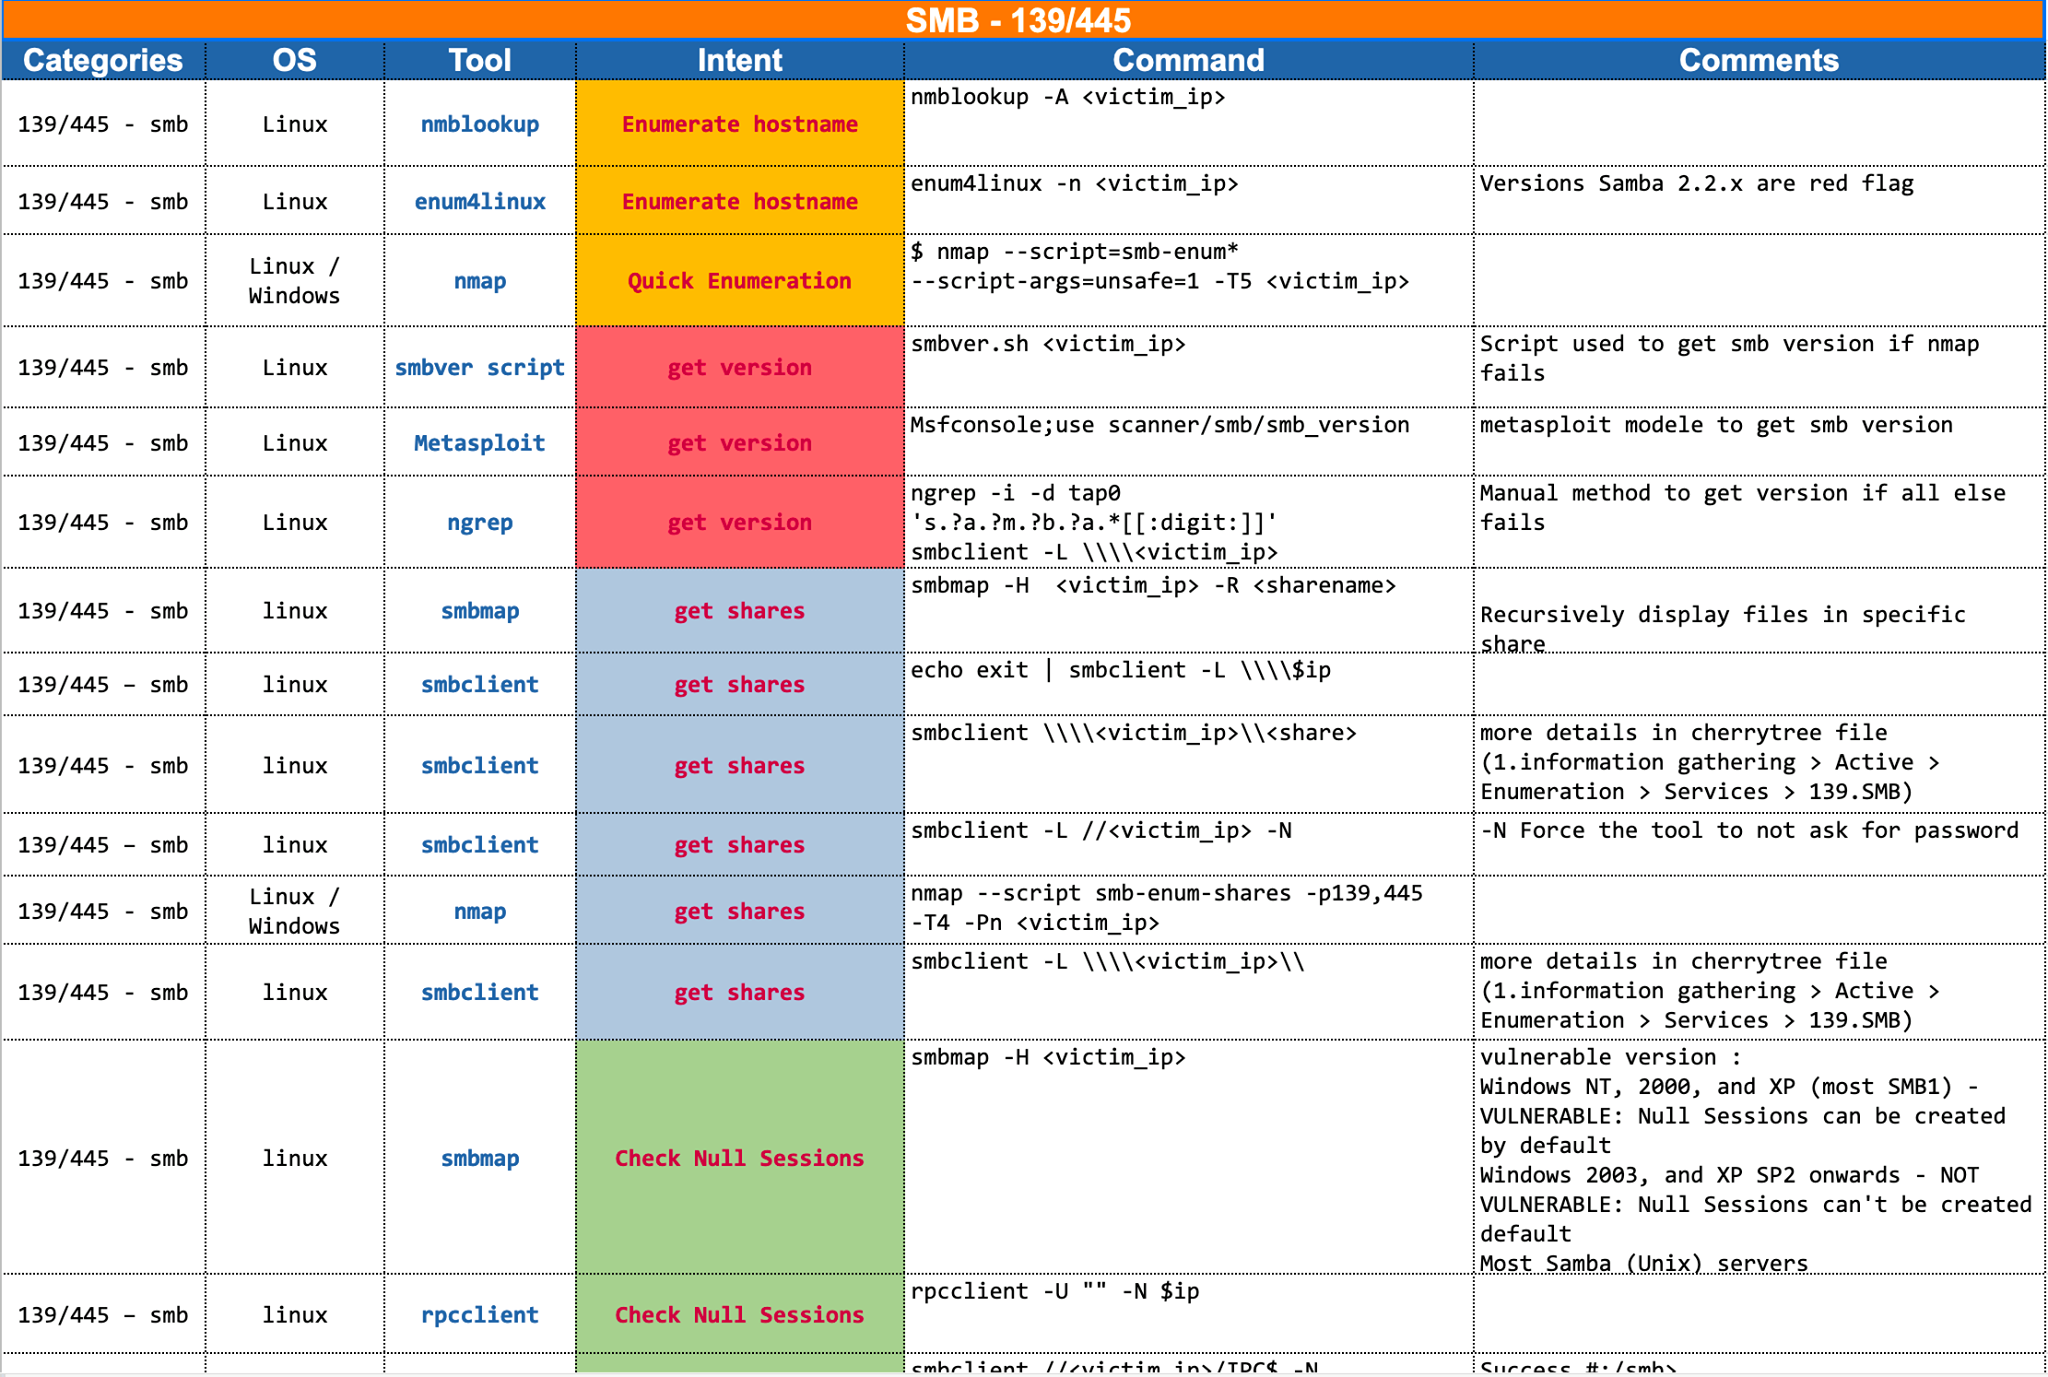Viewport: 2048px width, 1377px height.
Task: Select the "smbclient -L \\\\<victim_ip>\\" command cell
Action: pos(1189,992)
